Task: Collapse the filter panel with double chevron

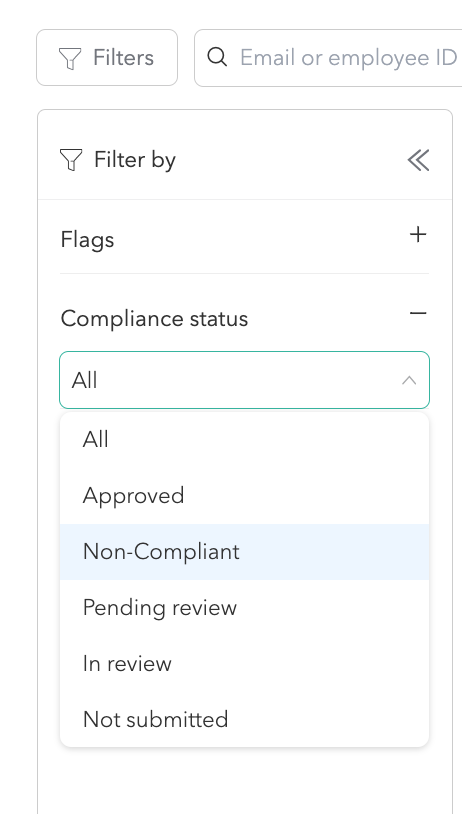Action: [418, 160]
